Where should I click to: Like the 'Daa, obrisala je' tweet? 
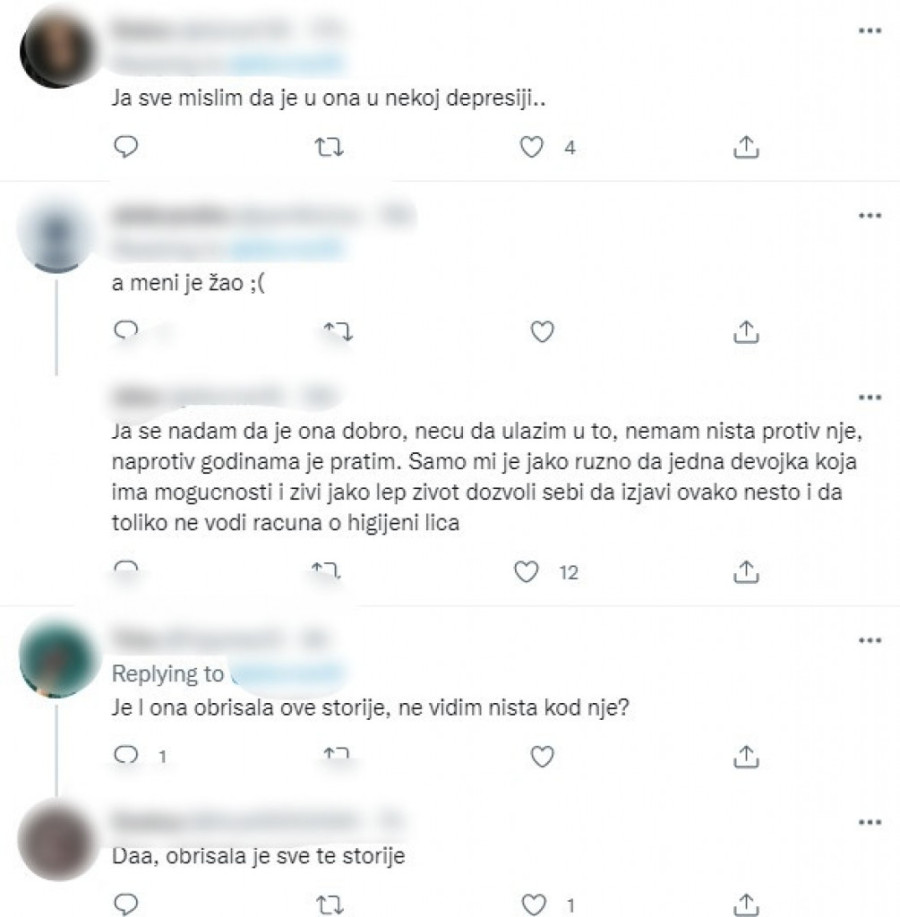(x=533, y=905)
